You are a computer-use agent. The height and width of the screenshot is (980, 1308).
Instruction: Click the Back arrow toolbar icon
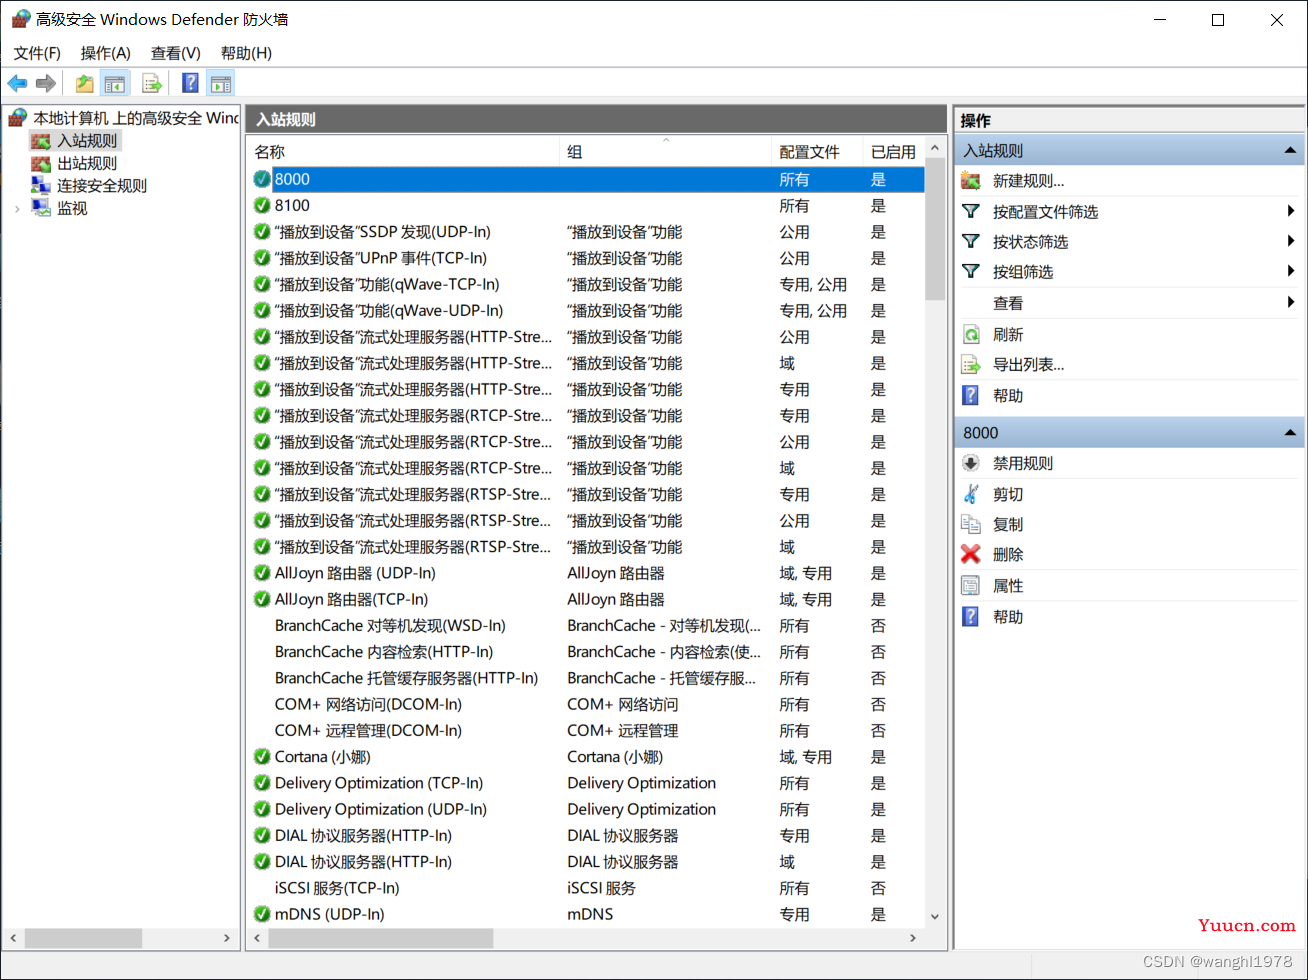(17, 83)
